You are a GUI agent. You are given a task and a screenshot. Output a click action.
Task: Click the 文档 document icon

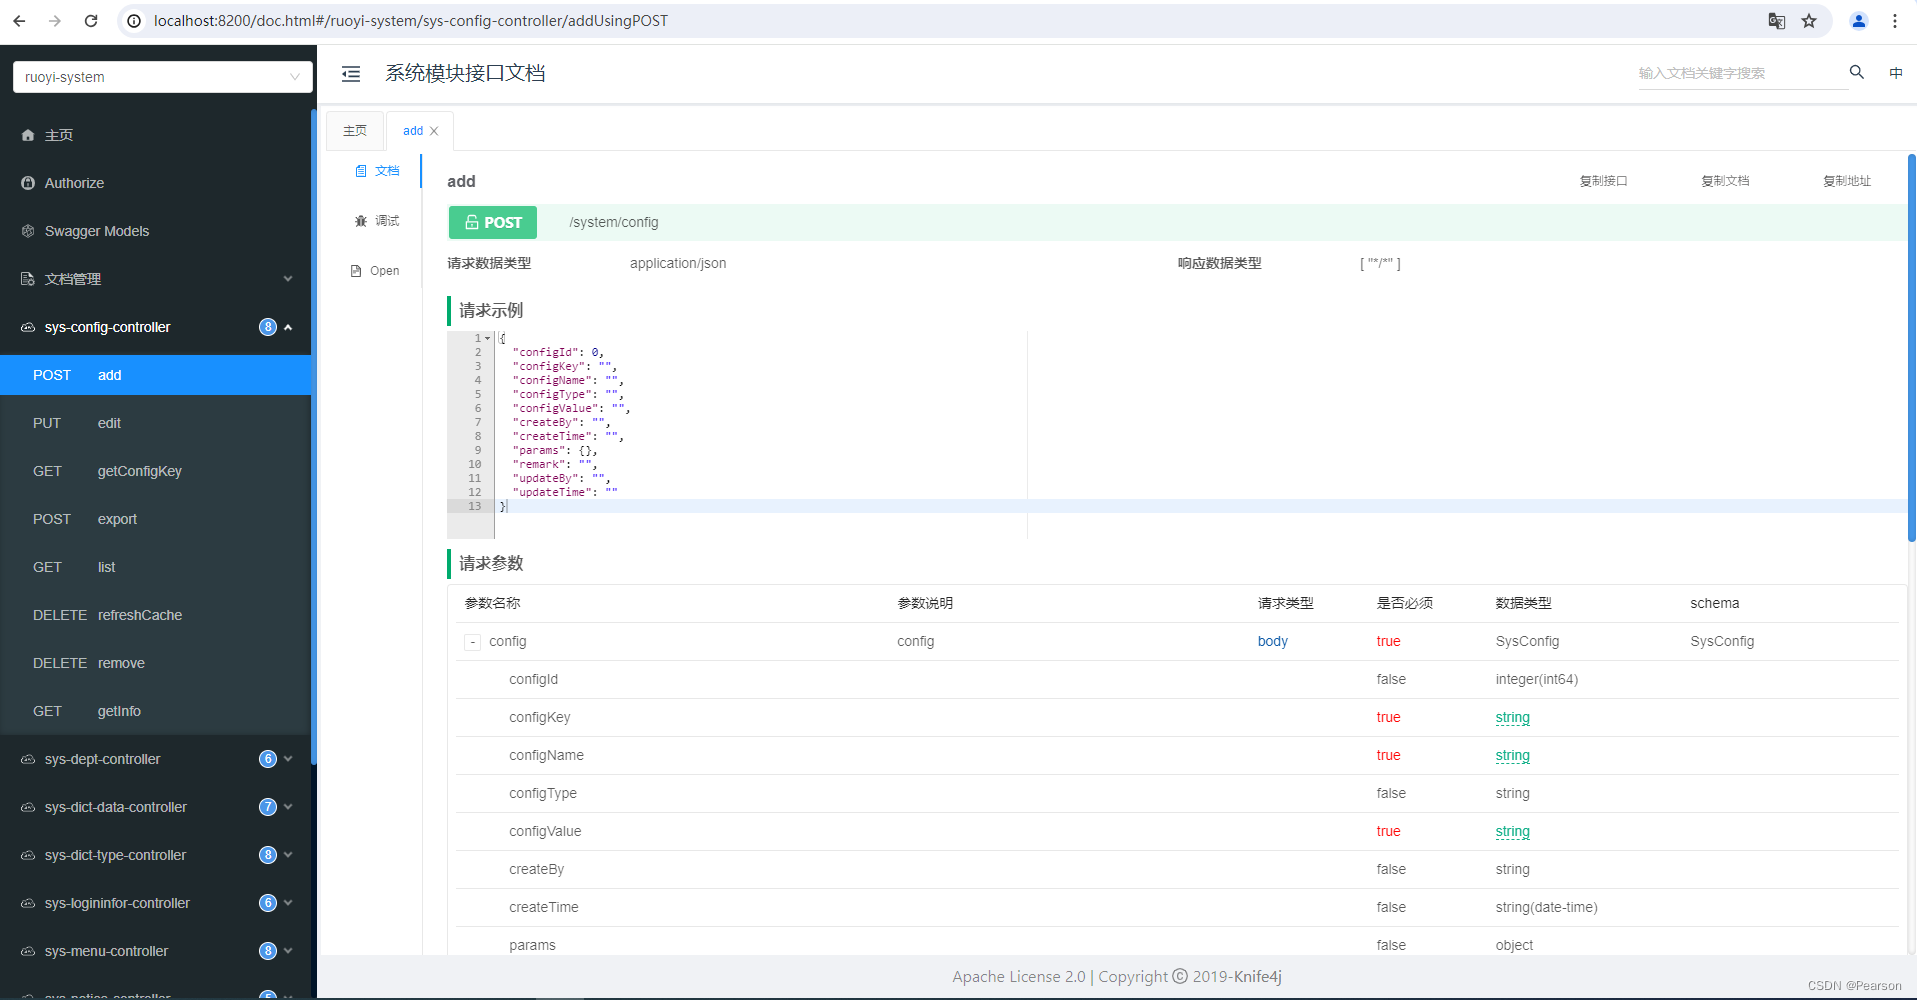point(361,171)
